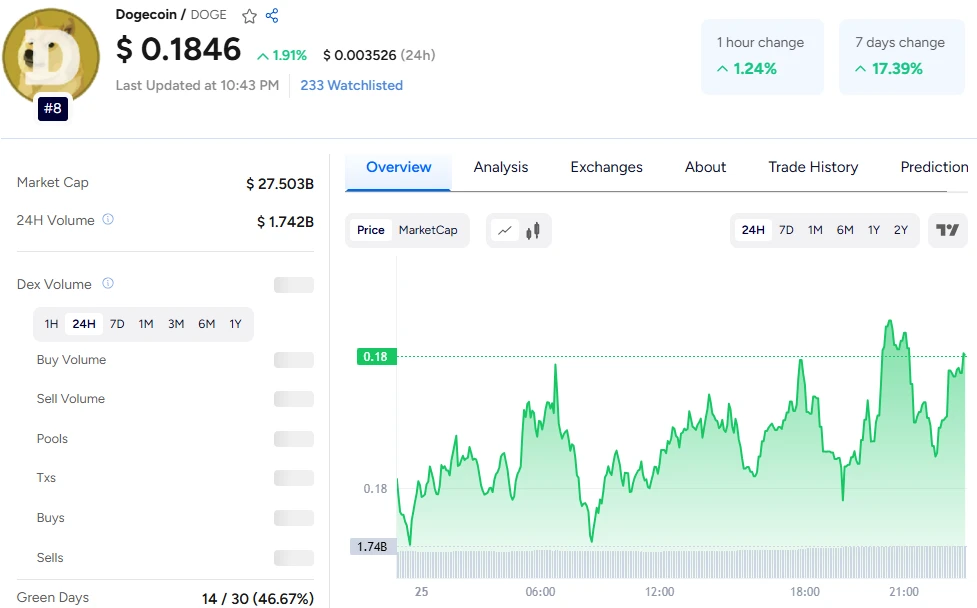Open the Analysis tab

(500, 167)
